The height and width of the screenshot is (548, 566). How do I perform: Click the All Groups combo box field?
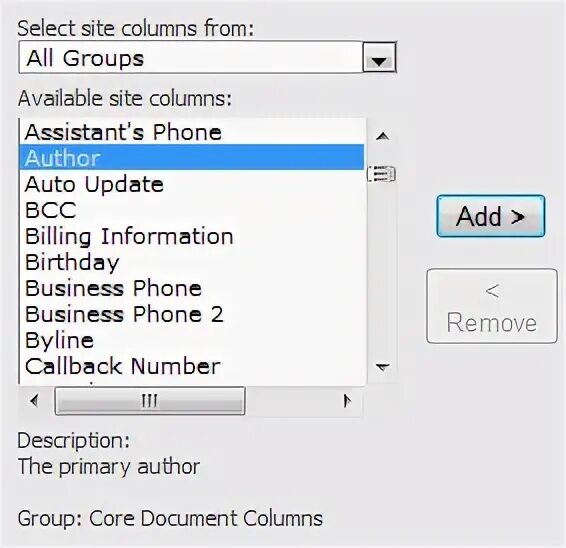tap(208, 58)
